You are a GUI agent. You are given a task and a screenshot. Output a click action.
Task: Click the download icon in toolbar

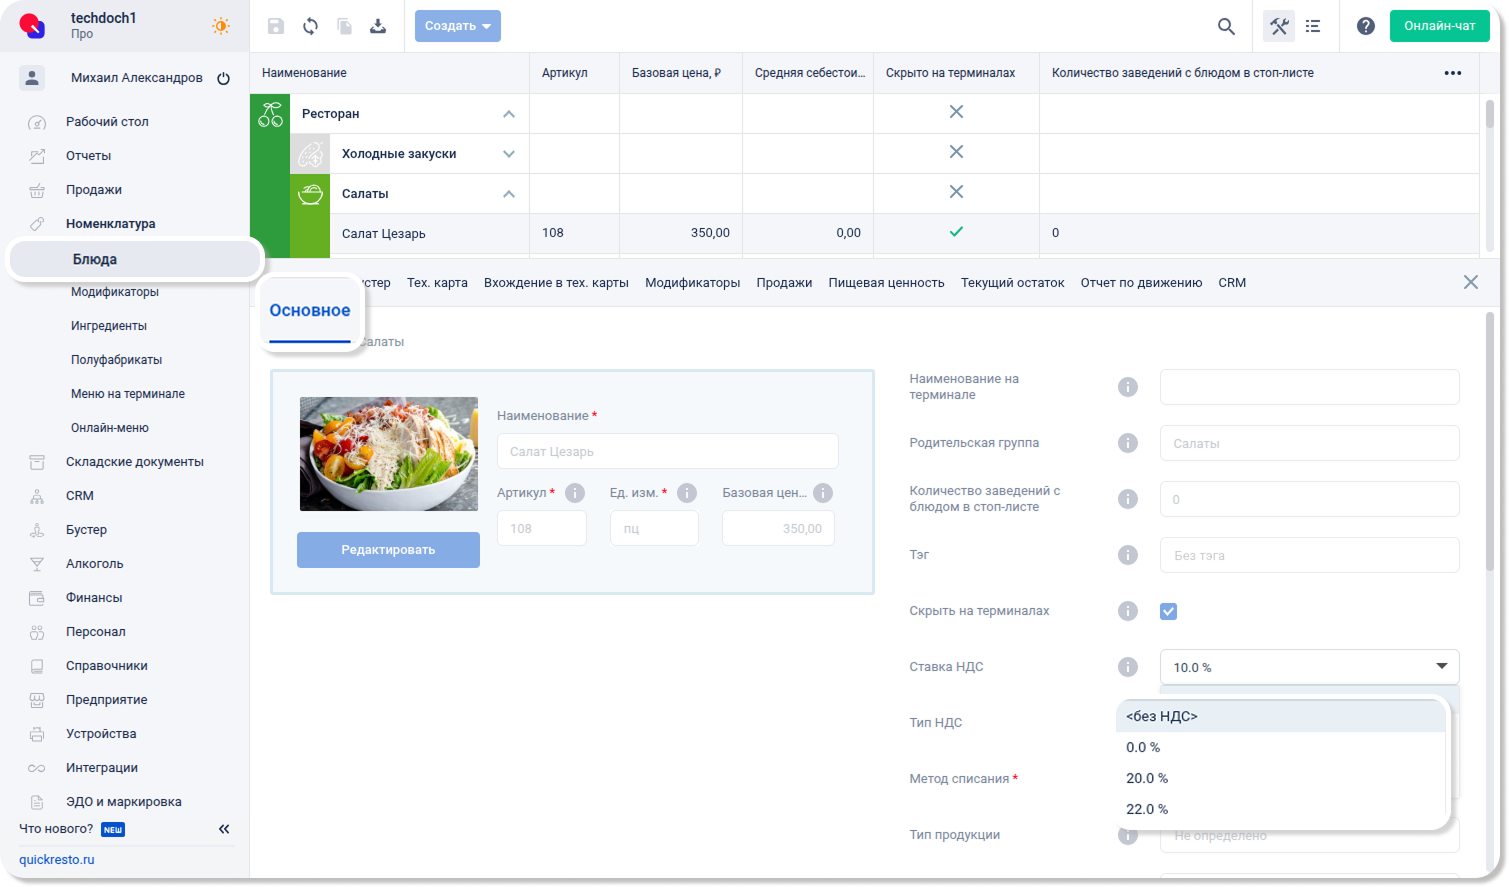click(378, 26)
